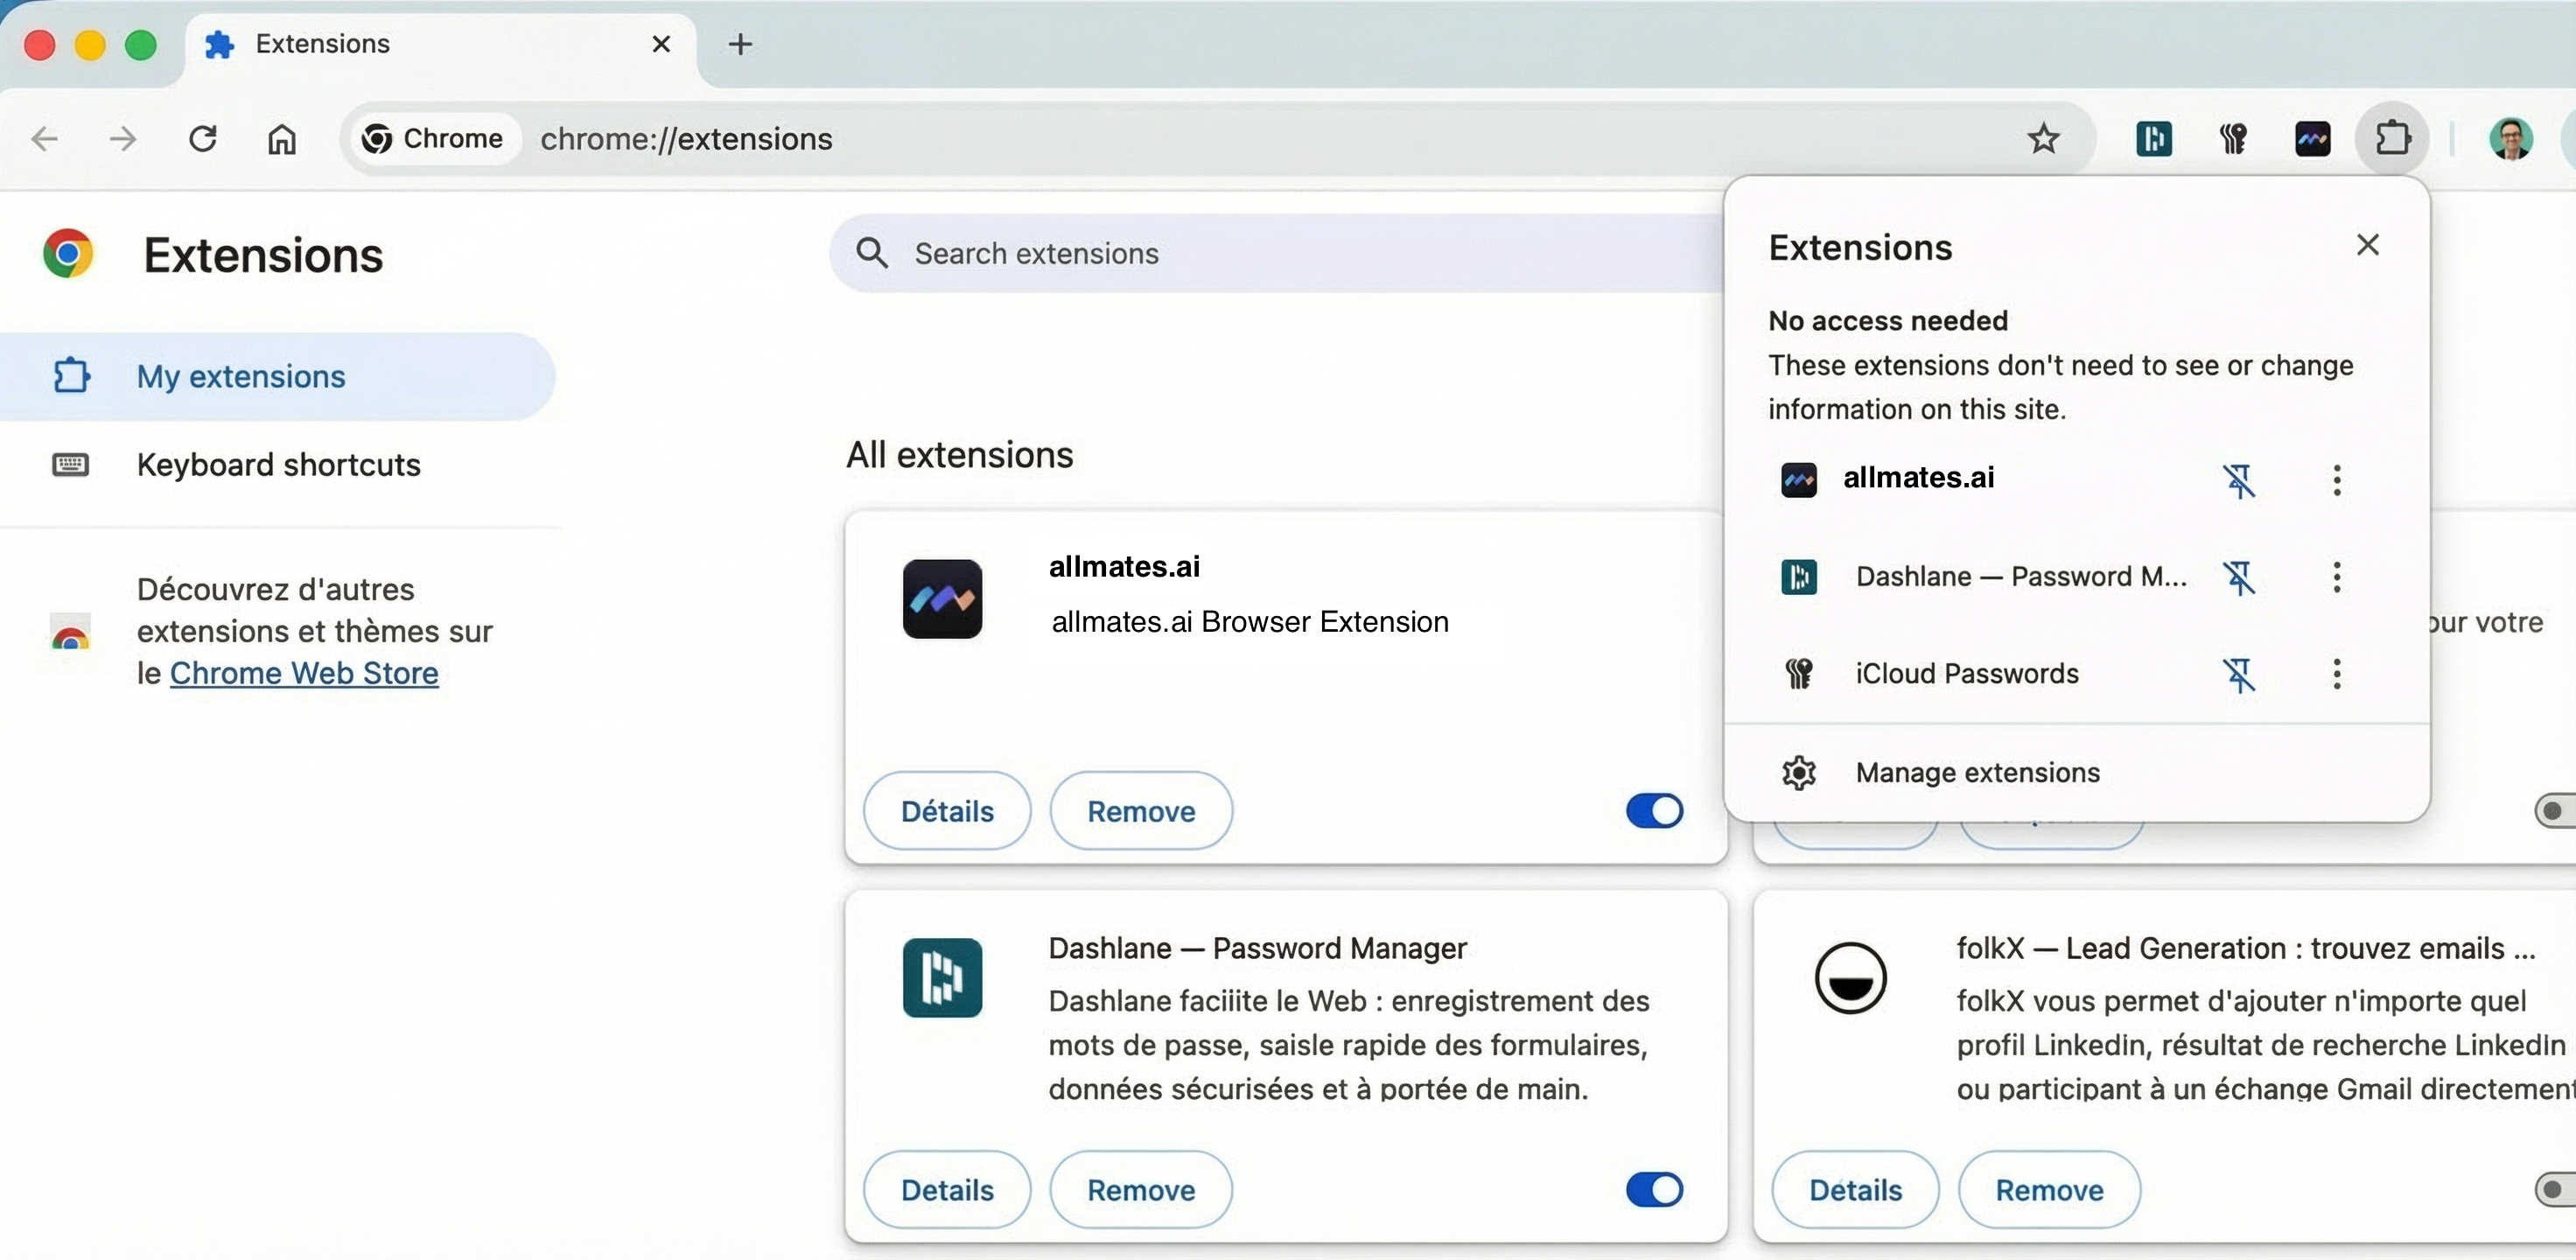Image resolution: width=2576 pixels, height=1260 pixels.
Task: Select Dashlane — Password M... in the popup
Action: (x=2021, y=576)
